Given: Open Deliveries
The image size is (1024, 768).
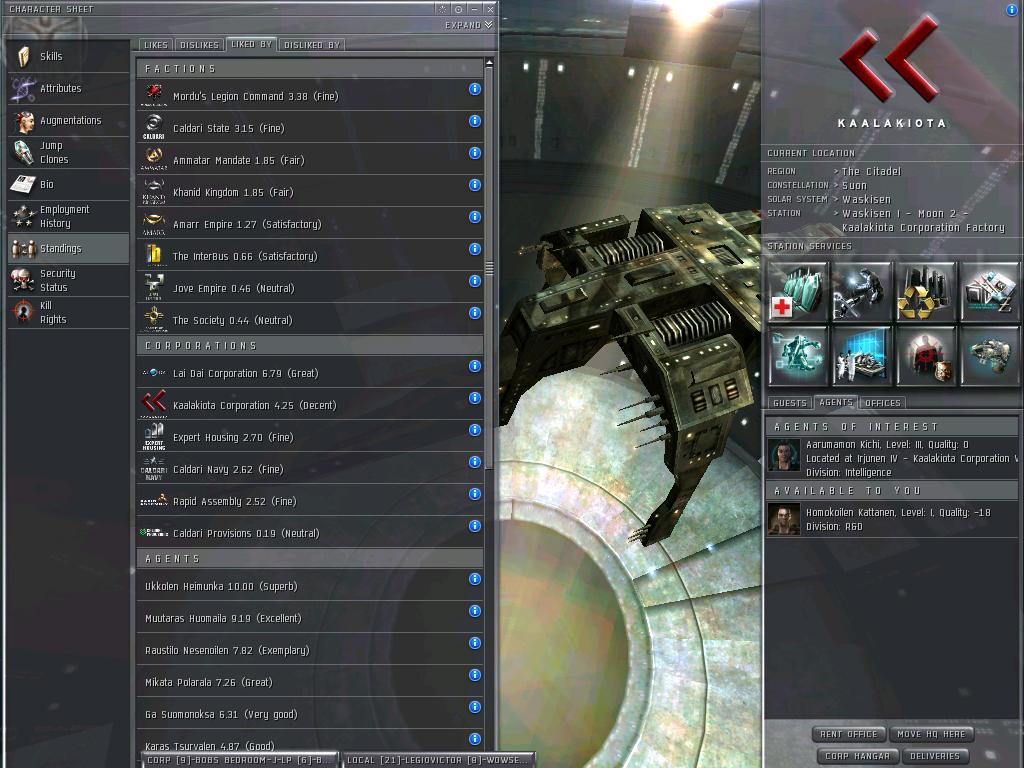Looking at the screenshot, I should point(935,756).
